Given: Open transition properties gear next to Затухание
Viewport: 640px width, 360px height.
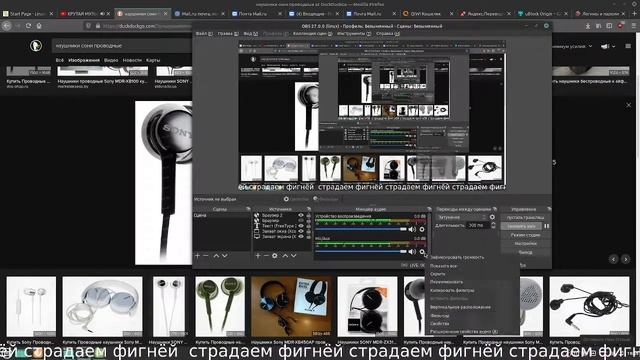Looking at the screenshot, I should point(492,217).
